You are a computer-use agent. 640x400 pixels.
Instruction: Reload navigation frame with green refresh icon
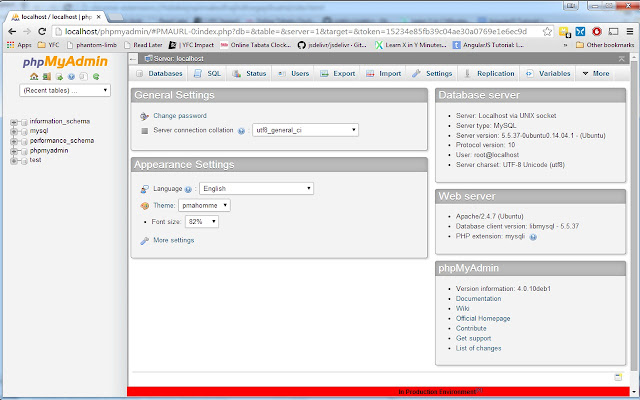(96, 77)
